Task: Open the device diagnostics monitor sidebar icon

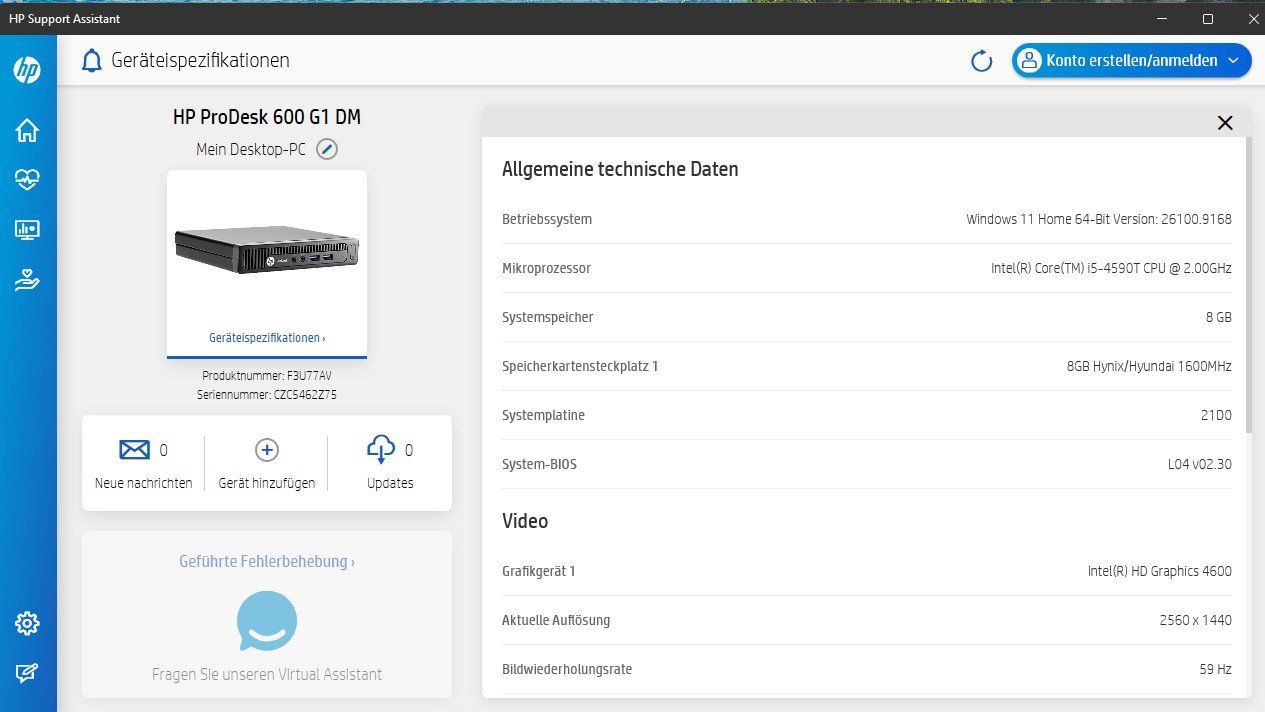Action: pyautogui.click(x=27, y=230)
